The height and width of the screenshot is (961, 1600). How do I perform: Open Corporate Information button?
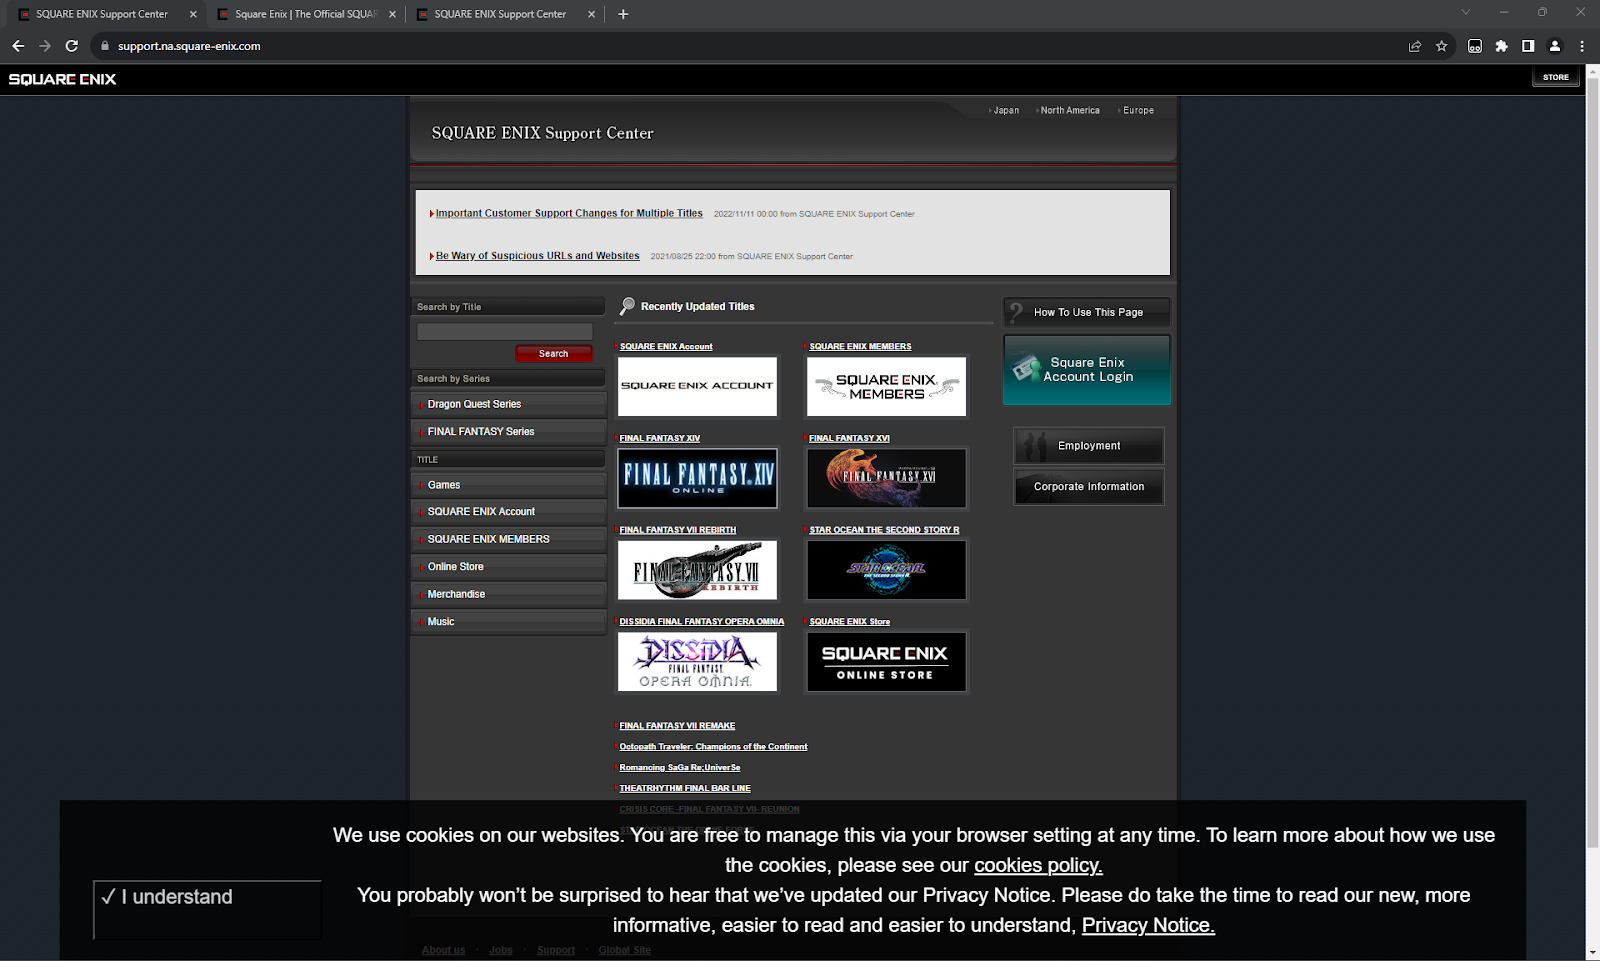coord(1089,487)
